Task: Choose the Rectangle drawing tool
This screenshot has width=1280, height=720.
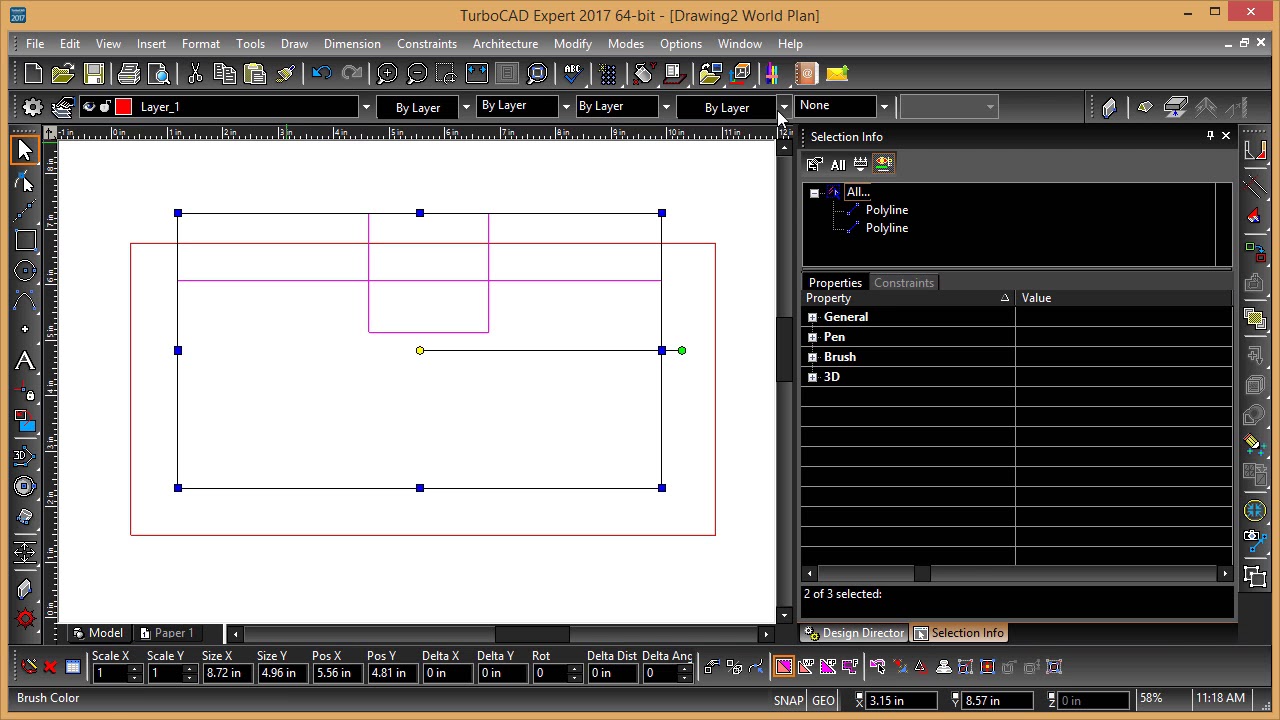Action: click(25, 240)
